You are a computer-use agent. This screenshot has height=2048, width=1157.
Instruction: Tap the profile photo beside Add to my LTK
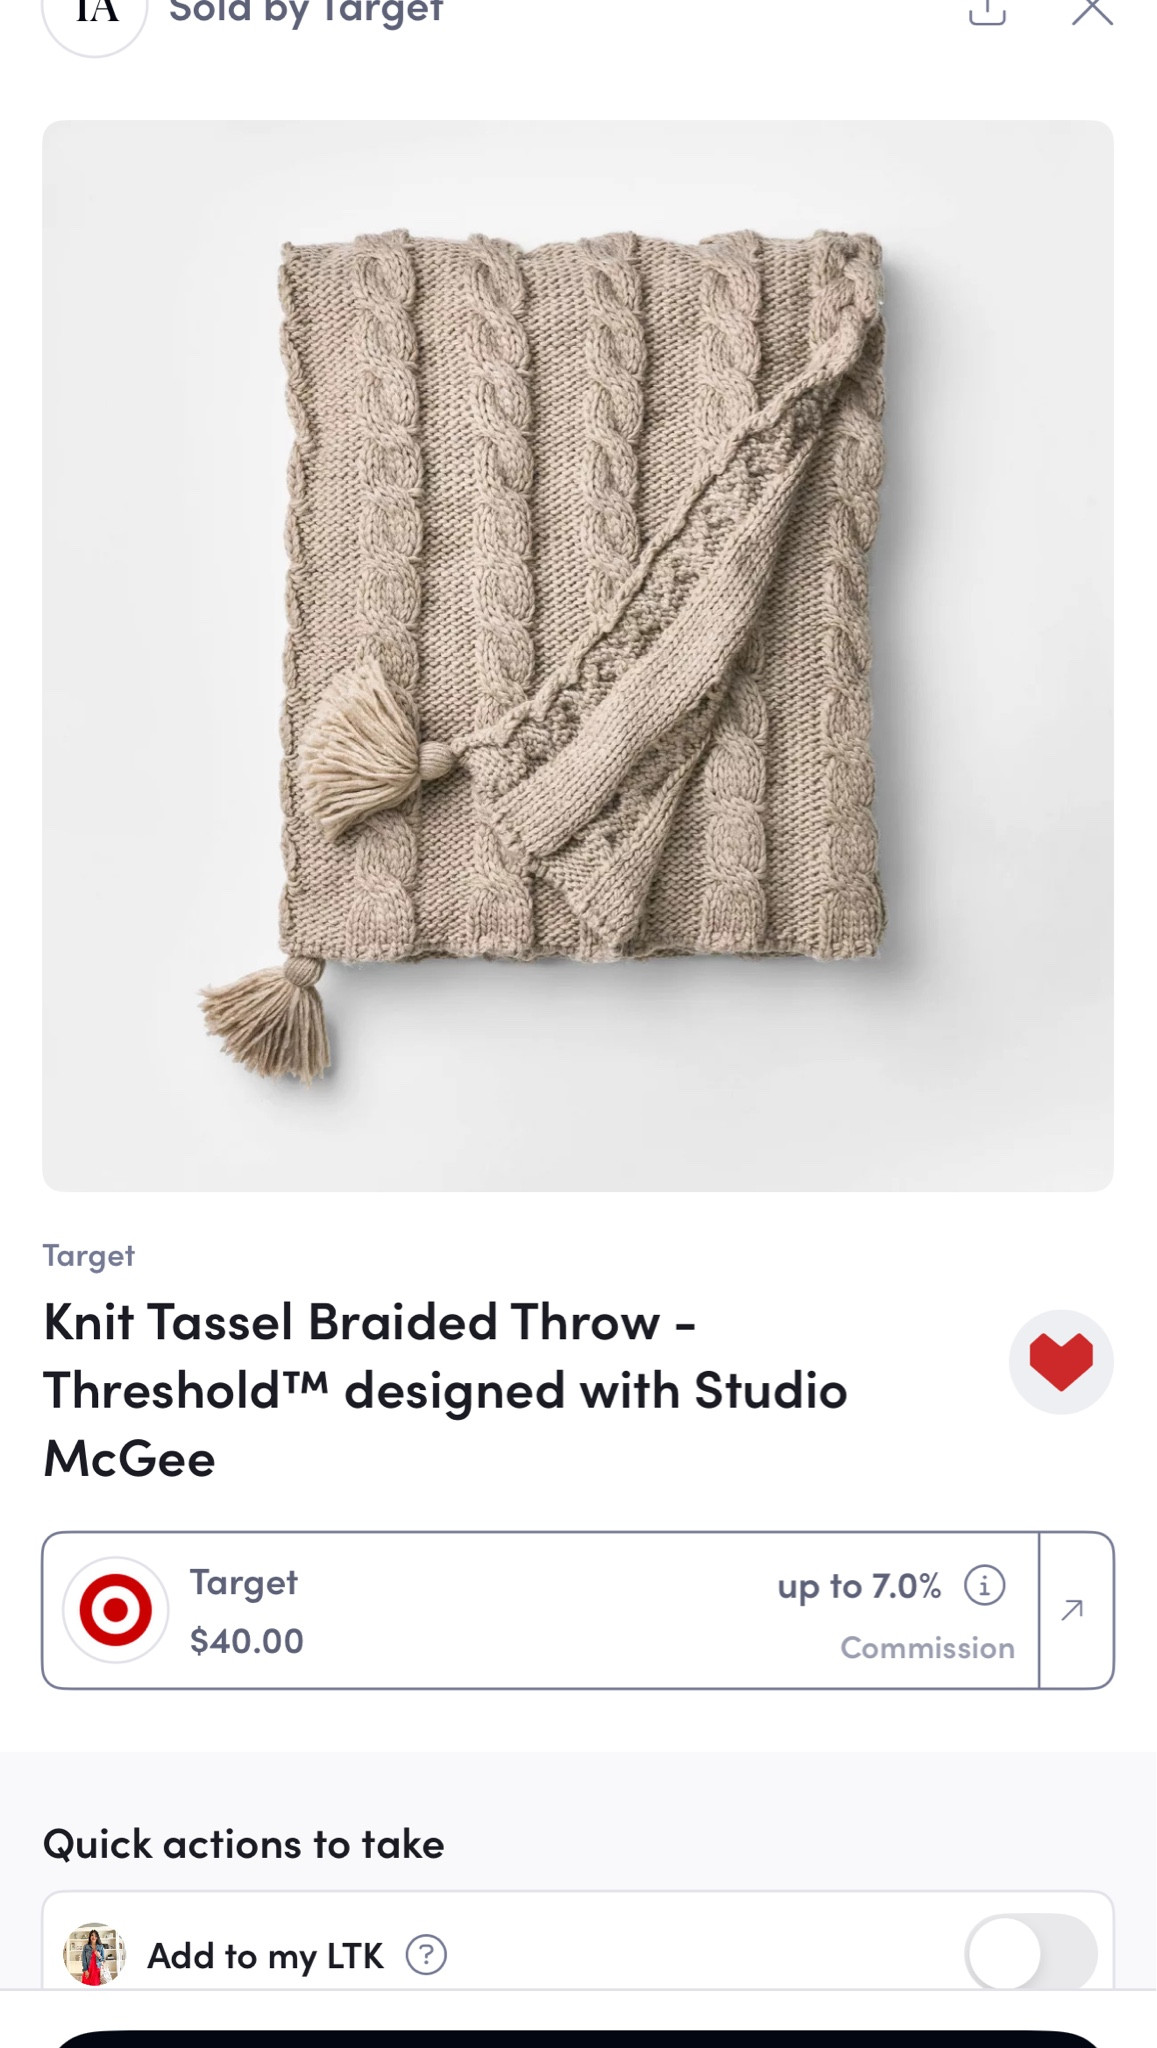pos(94,1954)
